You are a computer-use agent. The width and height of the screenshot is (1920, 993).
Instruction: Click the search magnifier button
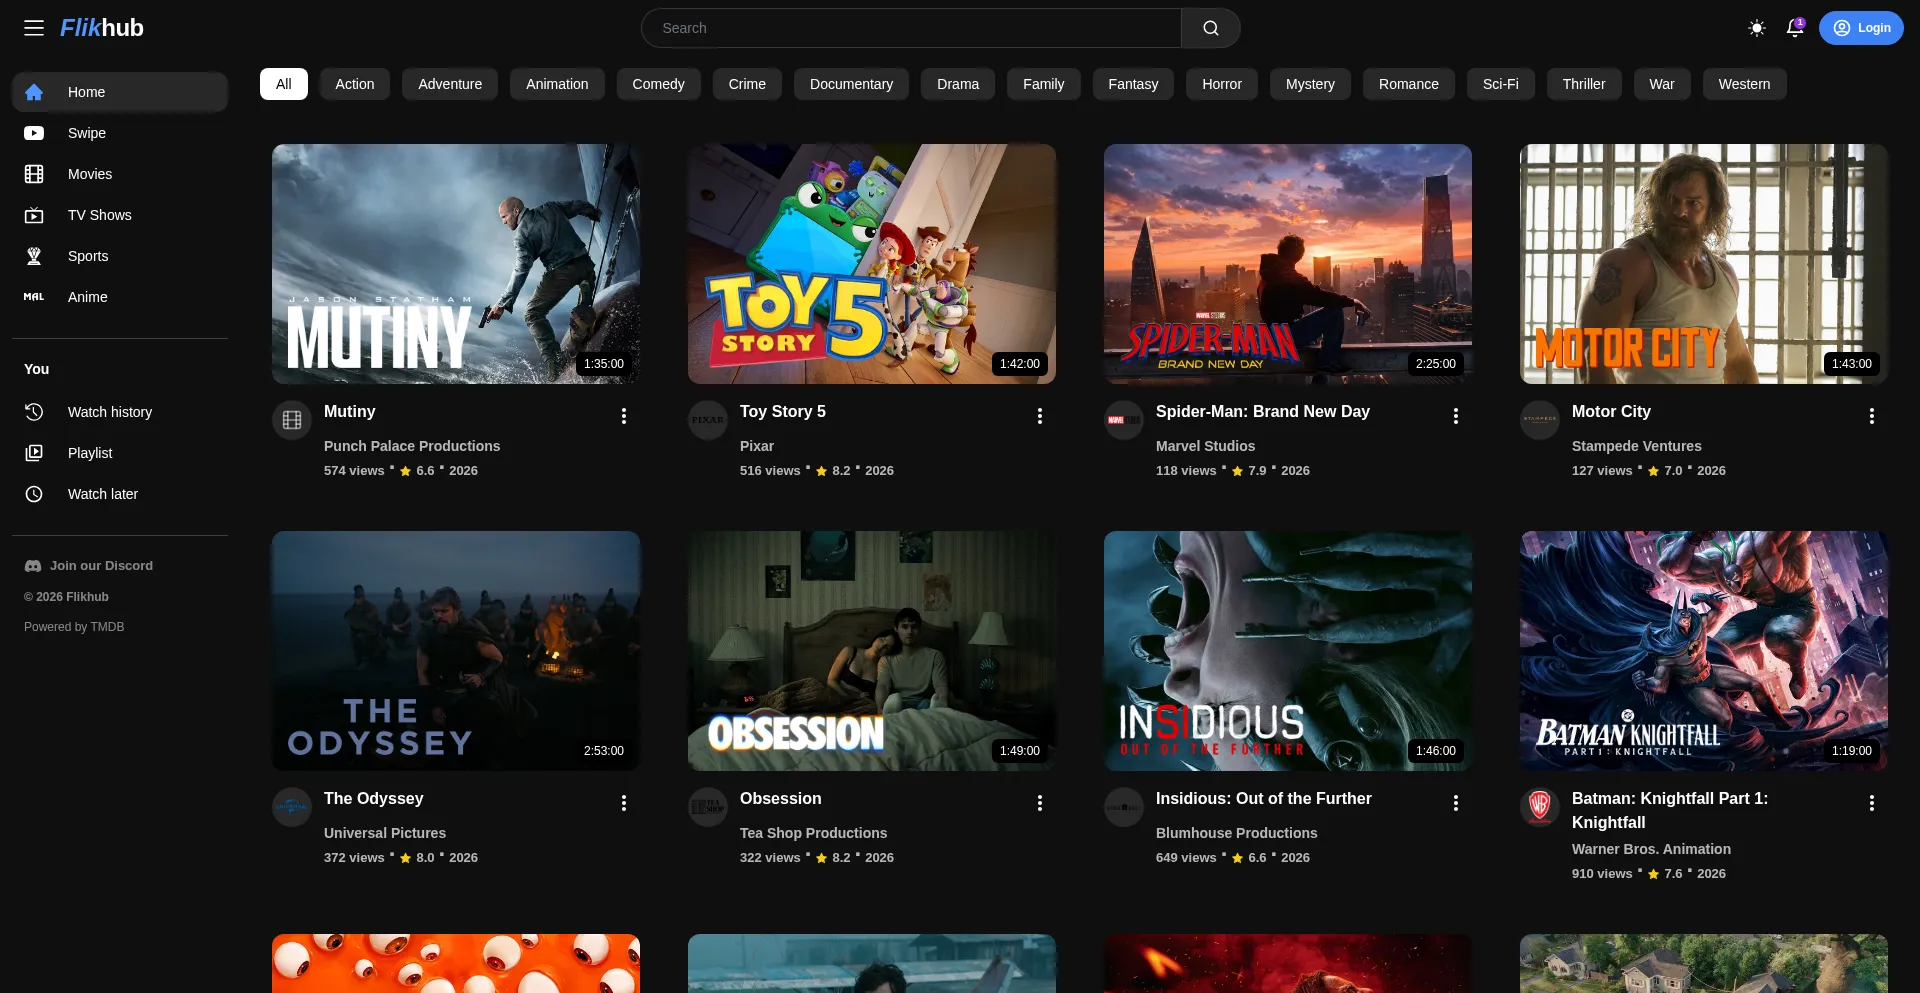point(1210,28)
